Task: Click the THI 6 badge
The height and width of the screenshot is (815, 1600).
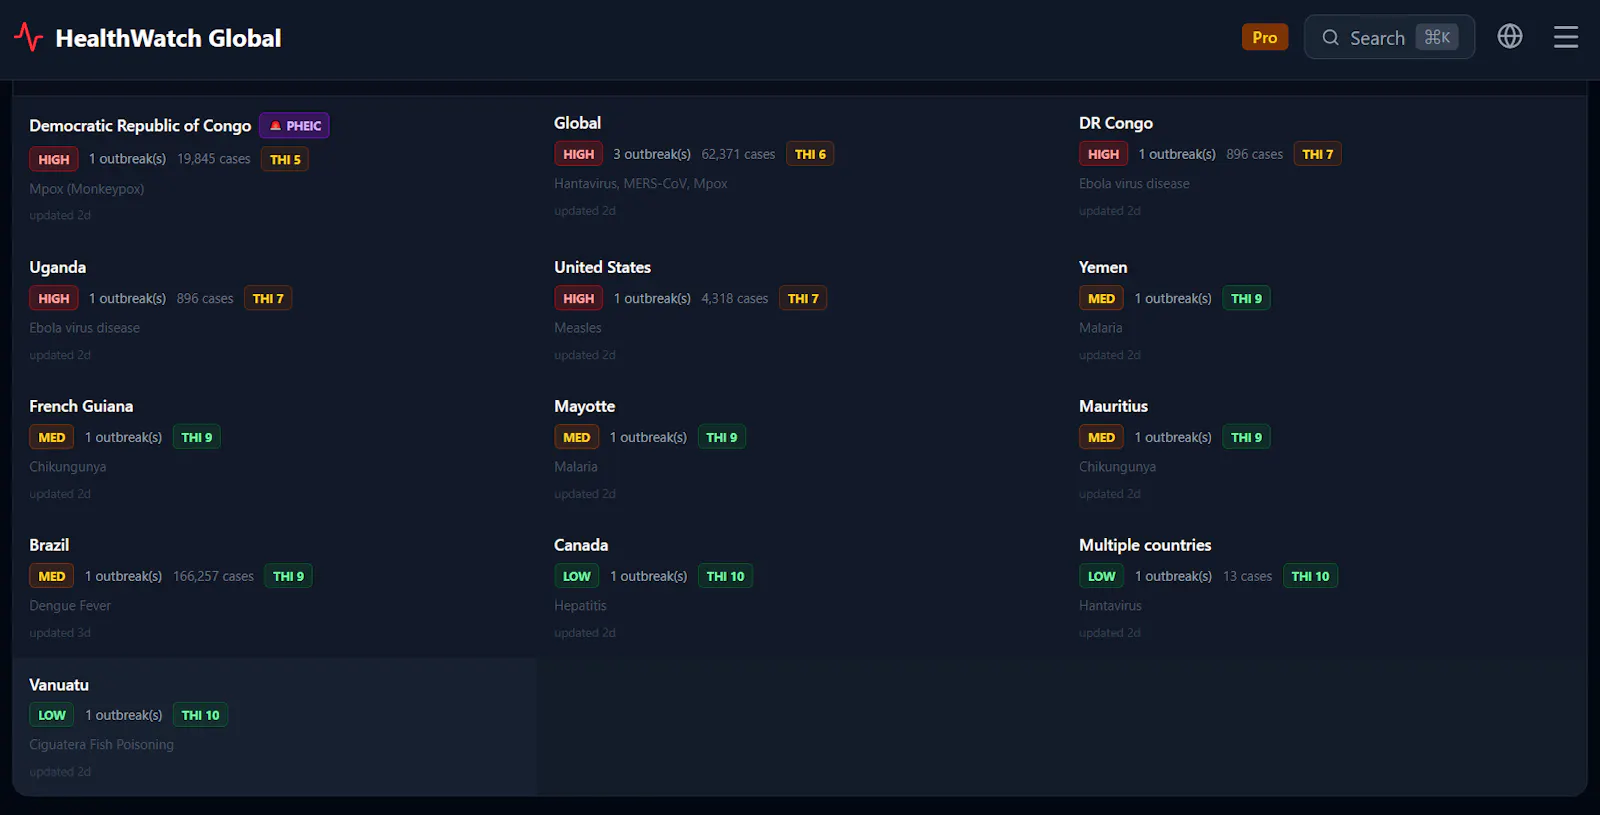Action: tap(810, 154)
